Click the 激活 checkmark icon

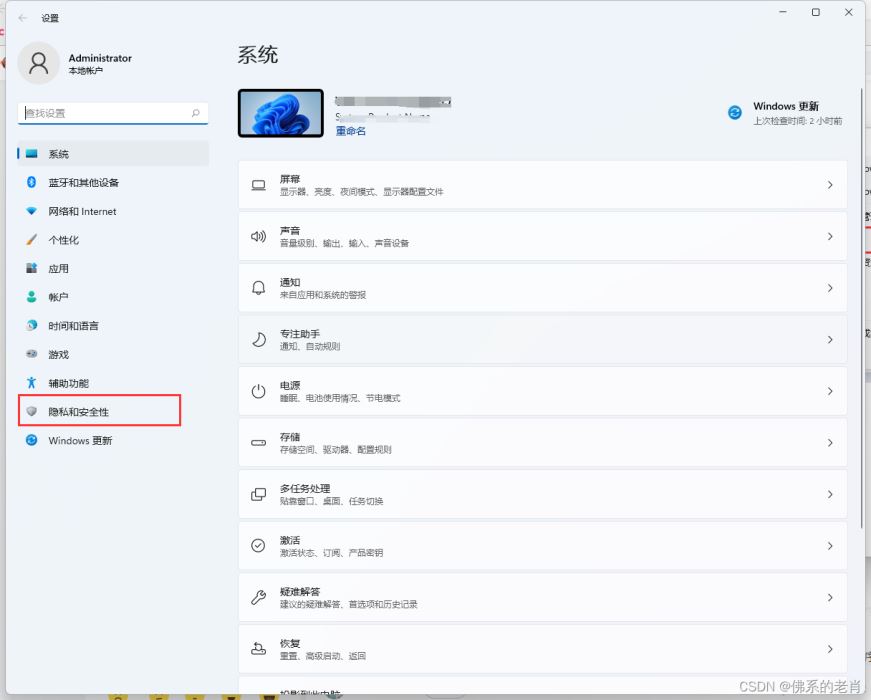(258, 546)
